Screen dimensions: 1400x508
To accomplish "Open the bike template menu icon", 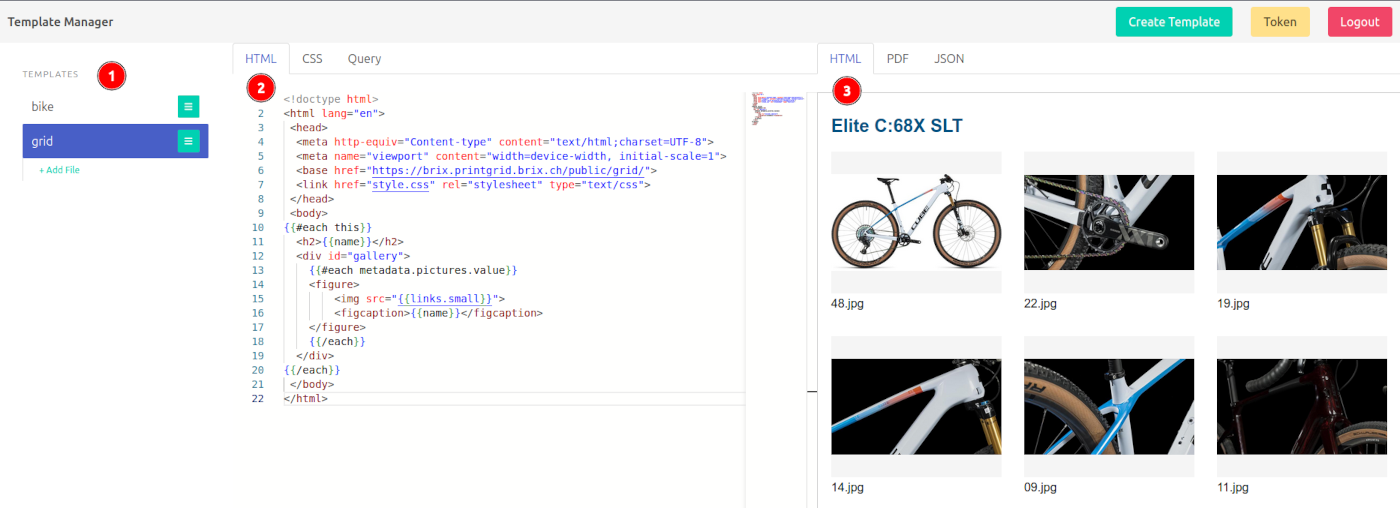I will coord(188,106).
